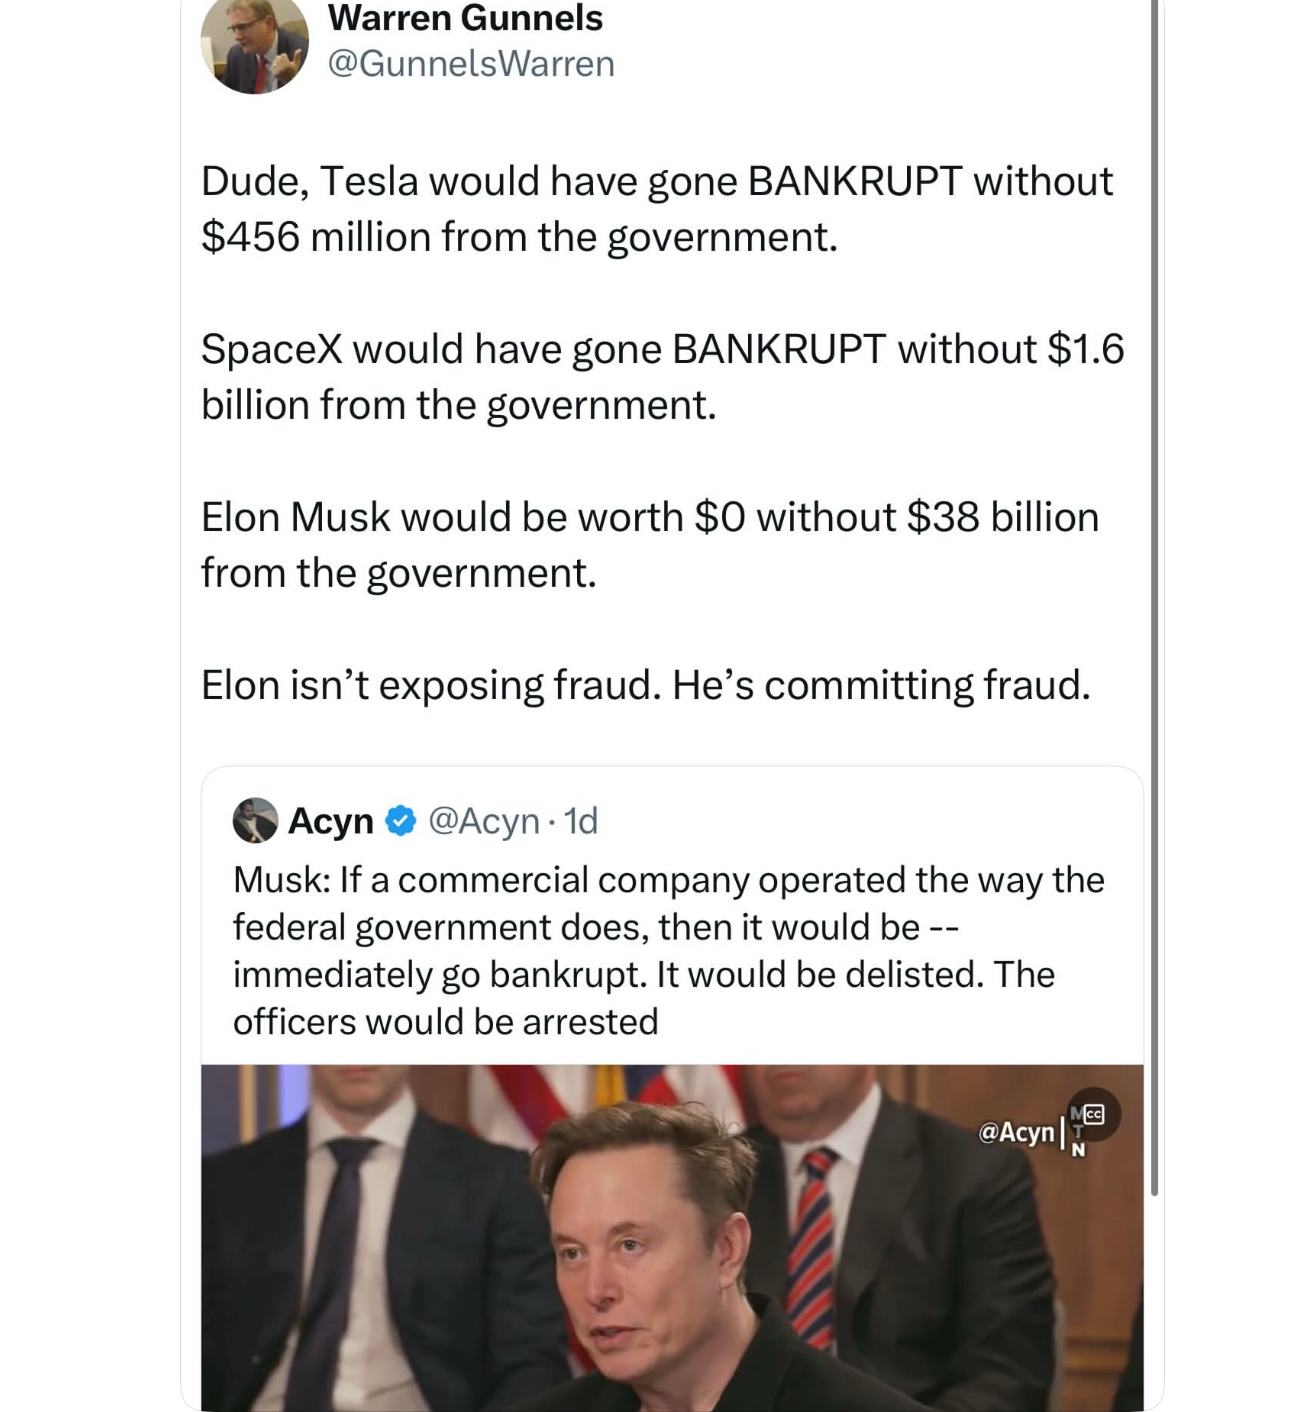The height and width of the screenshot is (1412, 1290).
Task: Click the MTN logo on the video
Action: (1078, 1132)
